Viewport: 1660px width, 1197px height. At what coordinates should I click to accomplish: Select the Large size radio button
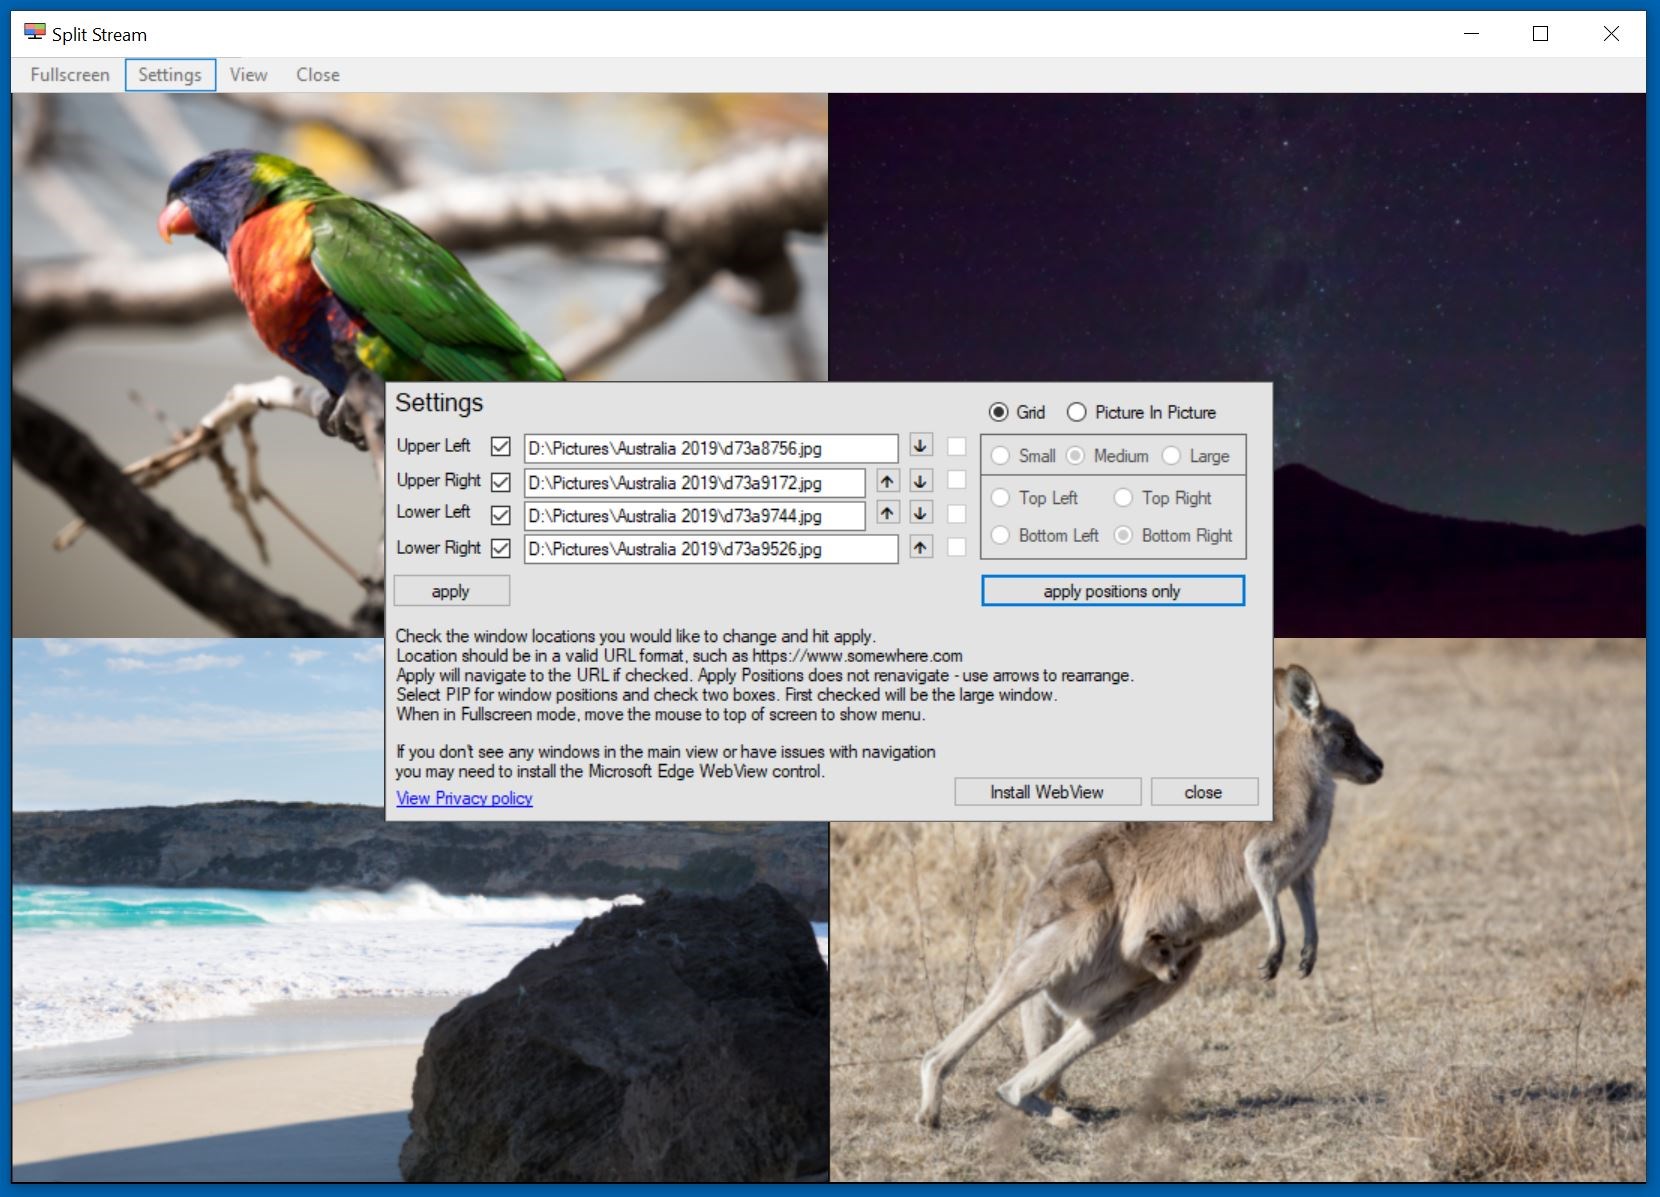pyautogui.click(x=1195, y=456)
